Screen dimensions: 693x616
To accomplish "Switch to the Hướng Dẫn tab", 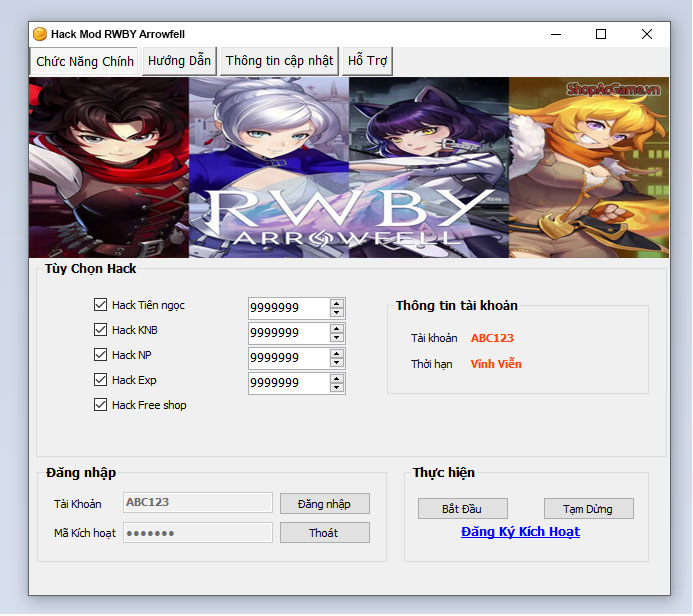I will coord(179,61).
